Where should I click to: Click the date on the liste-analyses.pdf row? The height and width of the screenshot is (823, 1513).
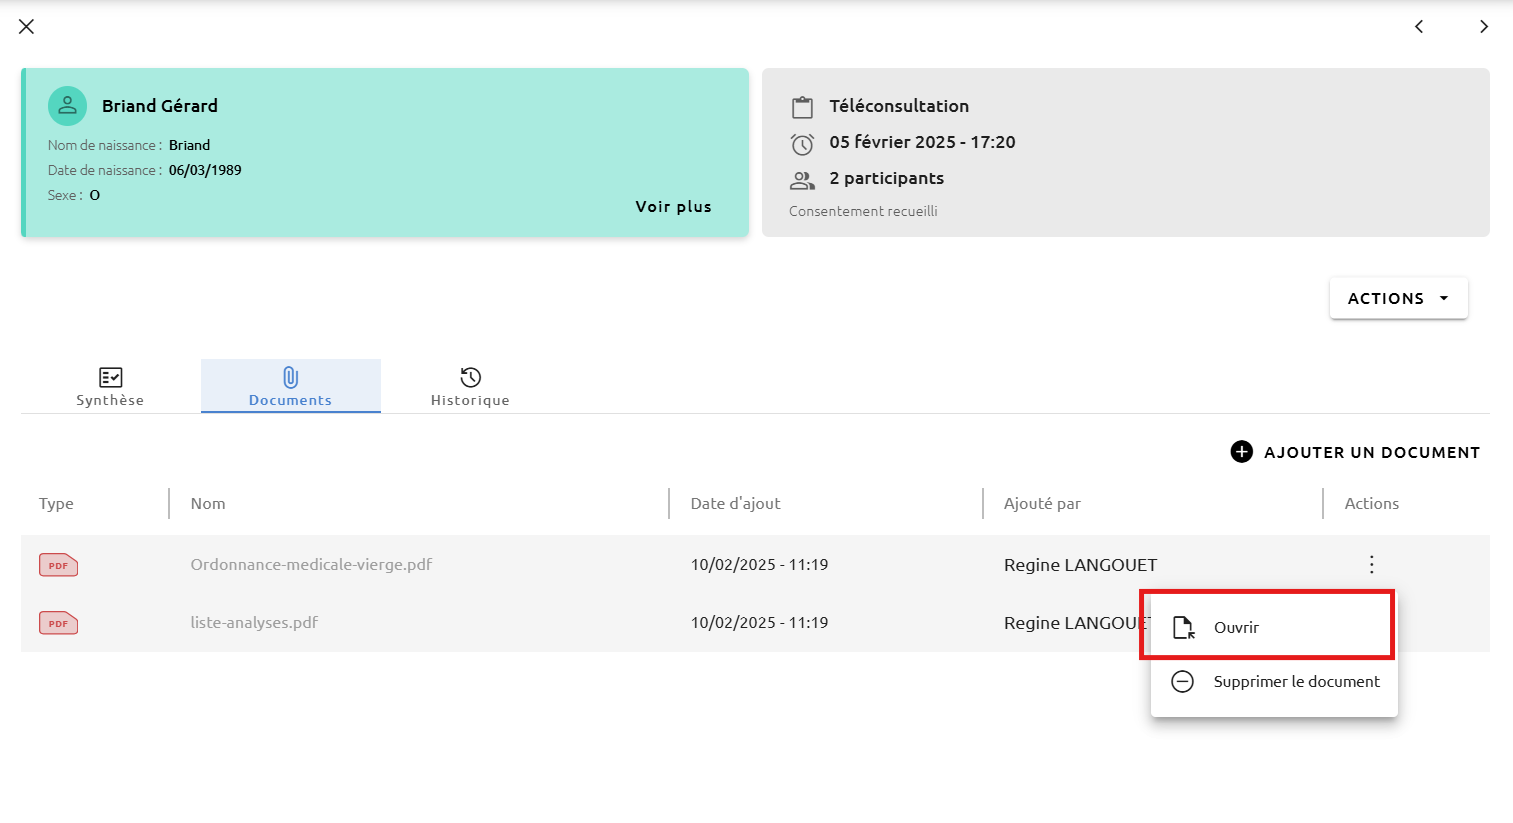click(759, 623)
